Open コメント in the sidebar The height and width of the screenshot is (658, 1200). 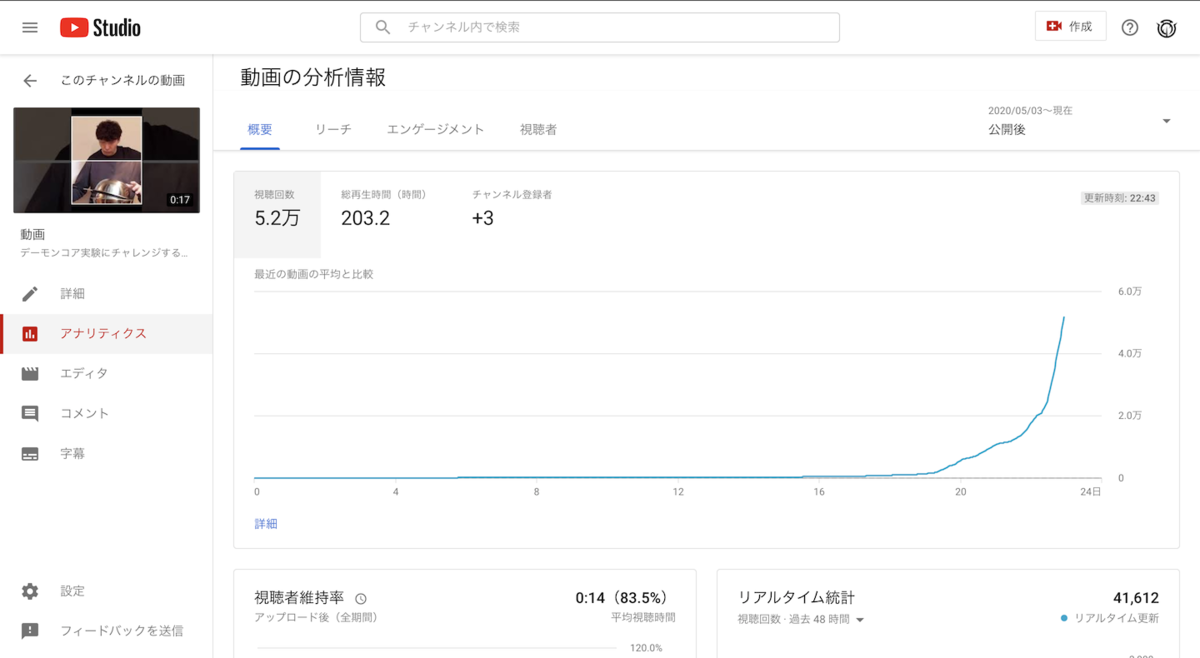[x=106, y=414]
